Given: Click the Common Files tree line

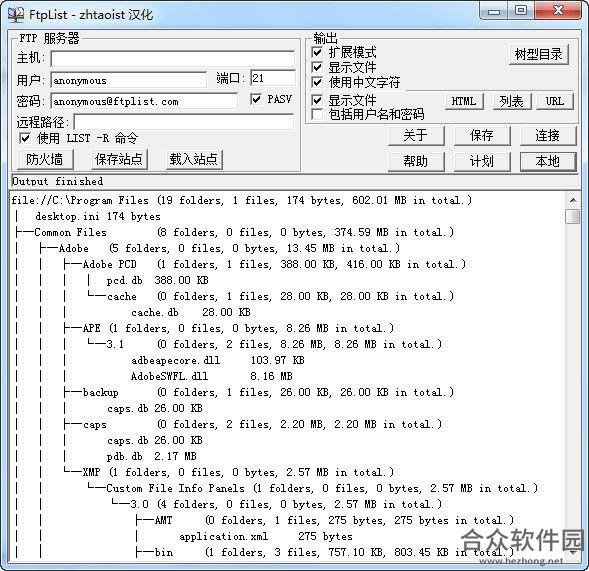Looking at the screenshot, I should point(244,232).
